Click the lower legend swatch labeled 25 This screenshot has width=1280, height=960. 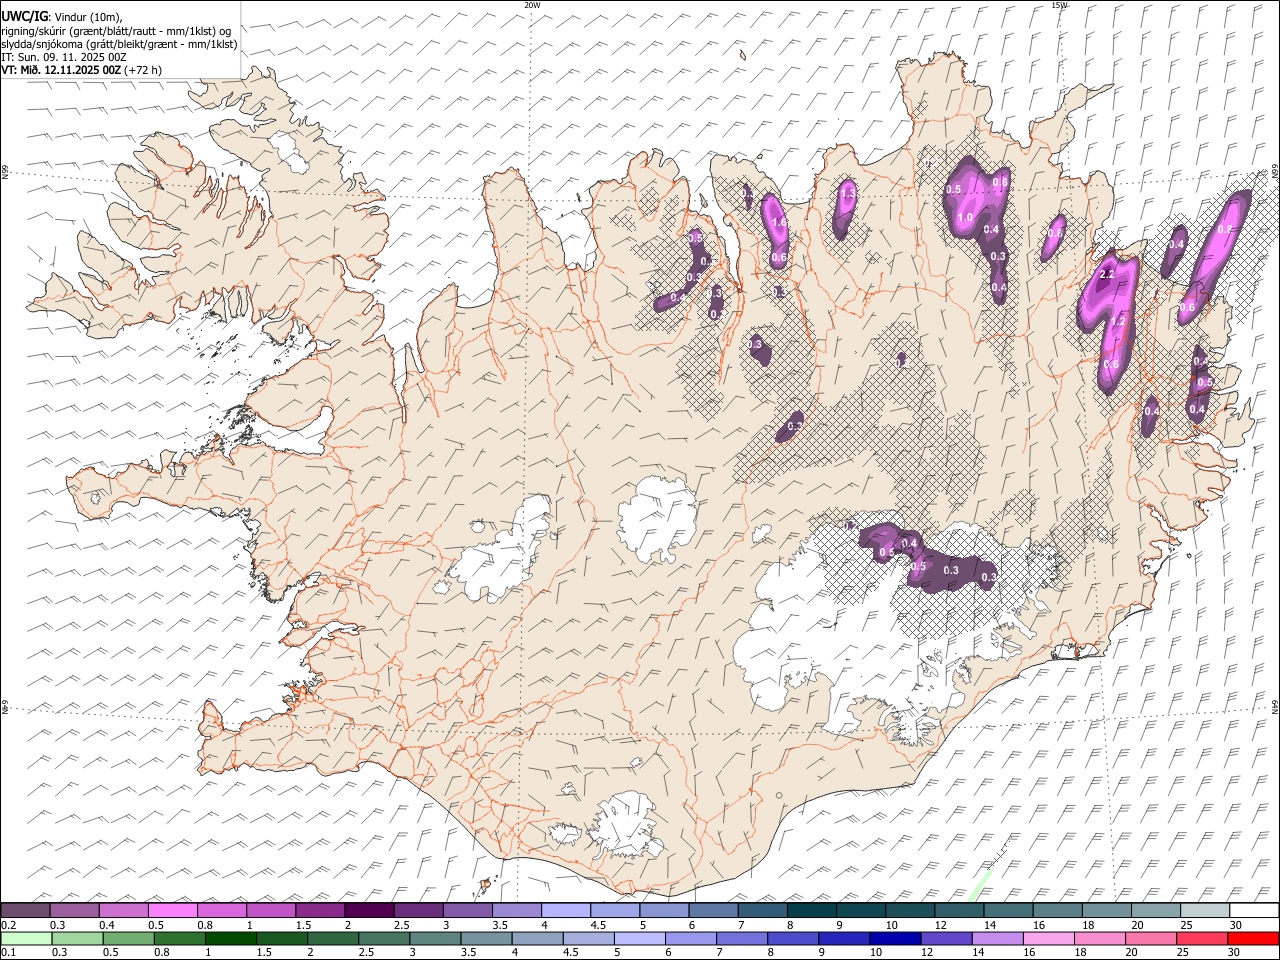click(x=1202, y=938)
